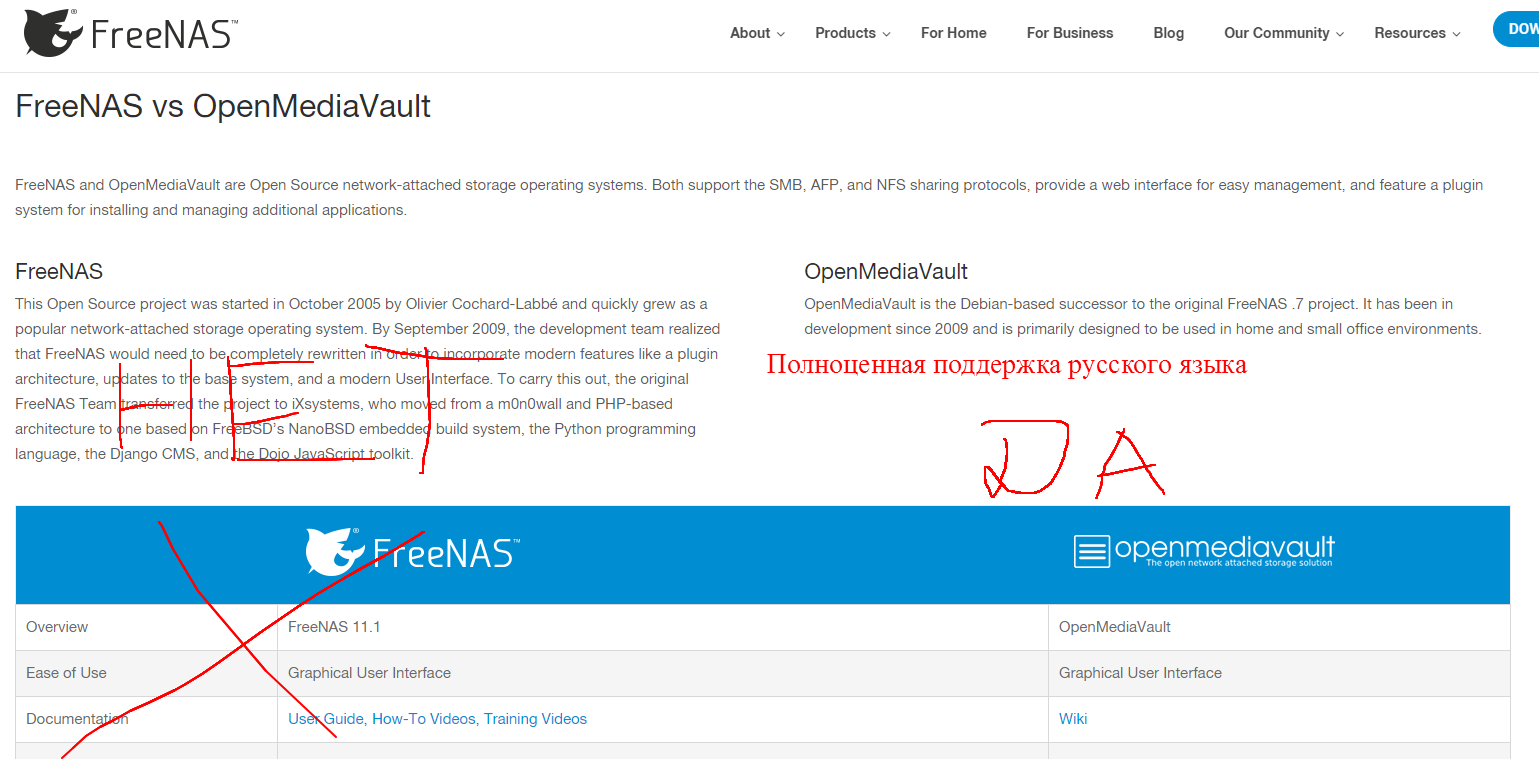Click the FreeNAS logo in the header
This screenshot has width=1539, height=759.
[130, 33]
